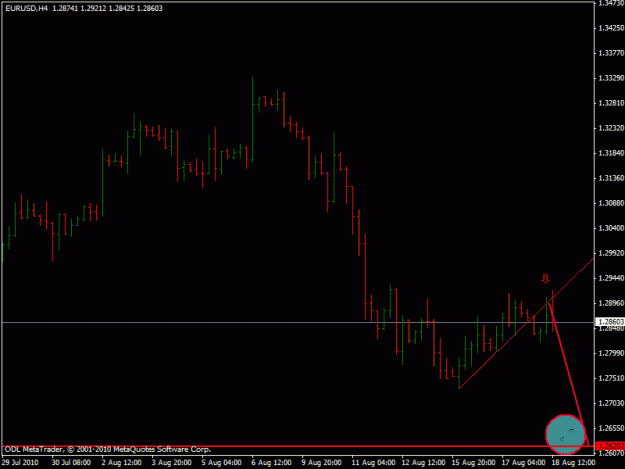Click the 1.31840 price axis label

click(x=611, y=153)
